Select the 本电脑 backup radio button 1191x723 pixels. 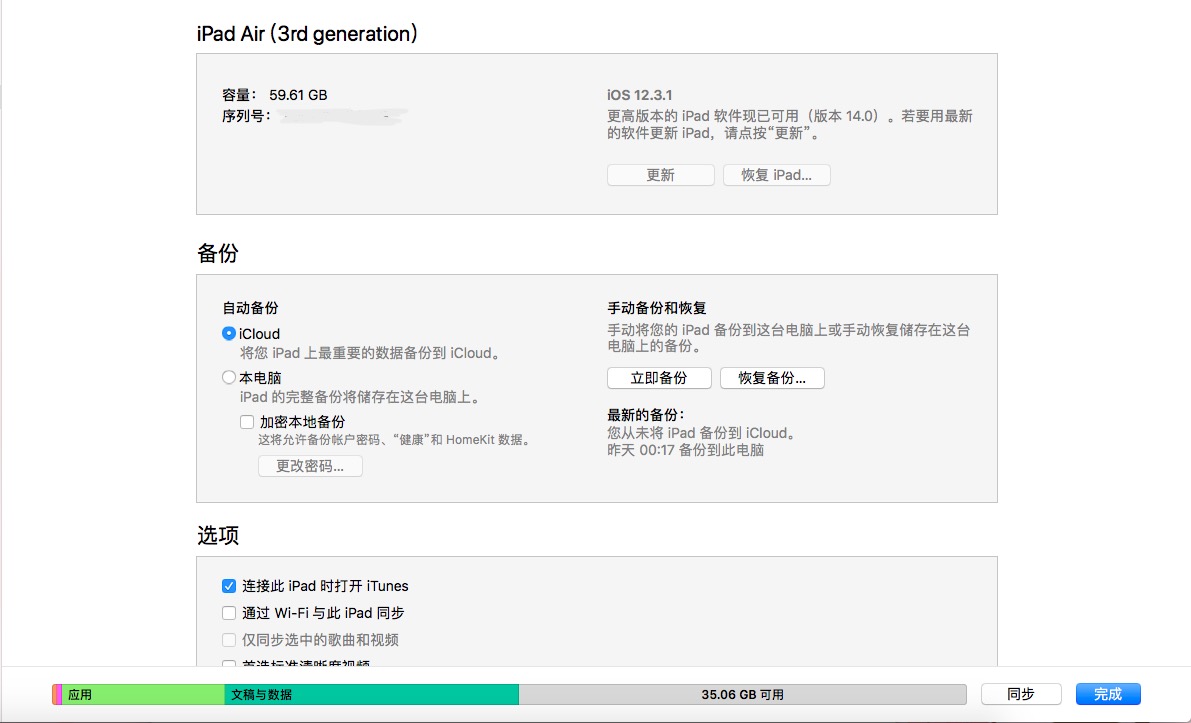coord(229,378)
